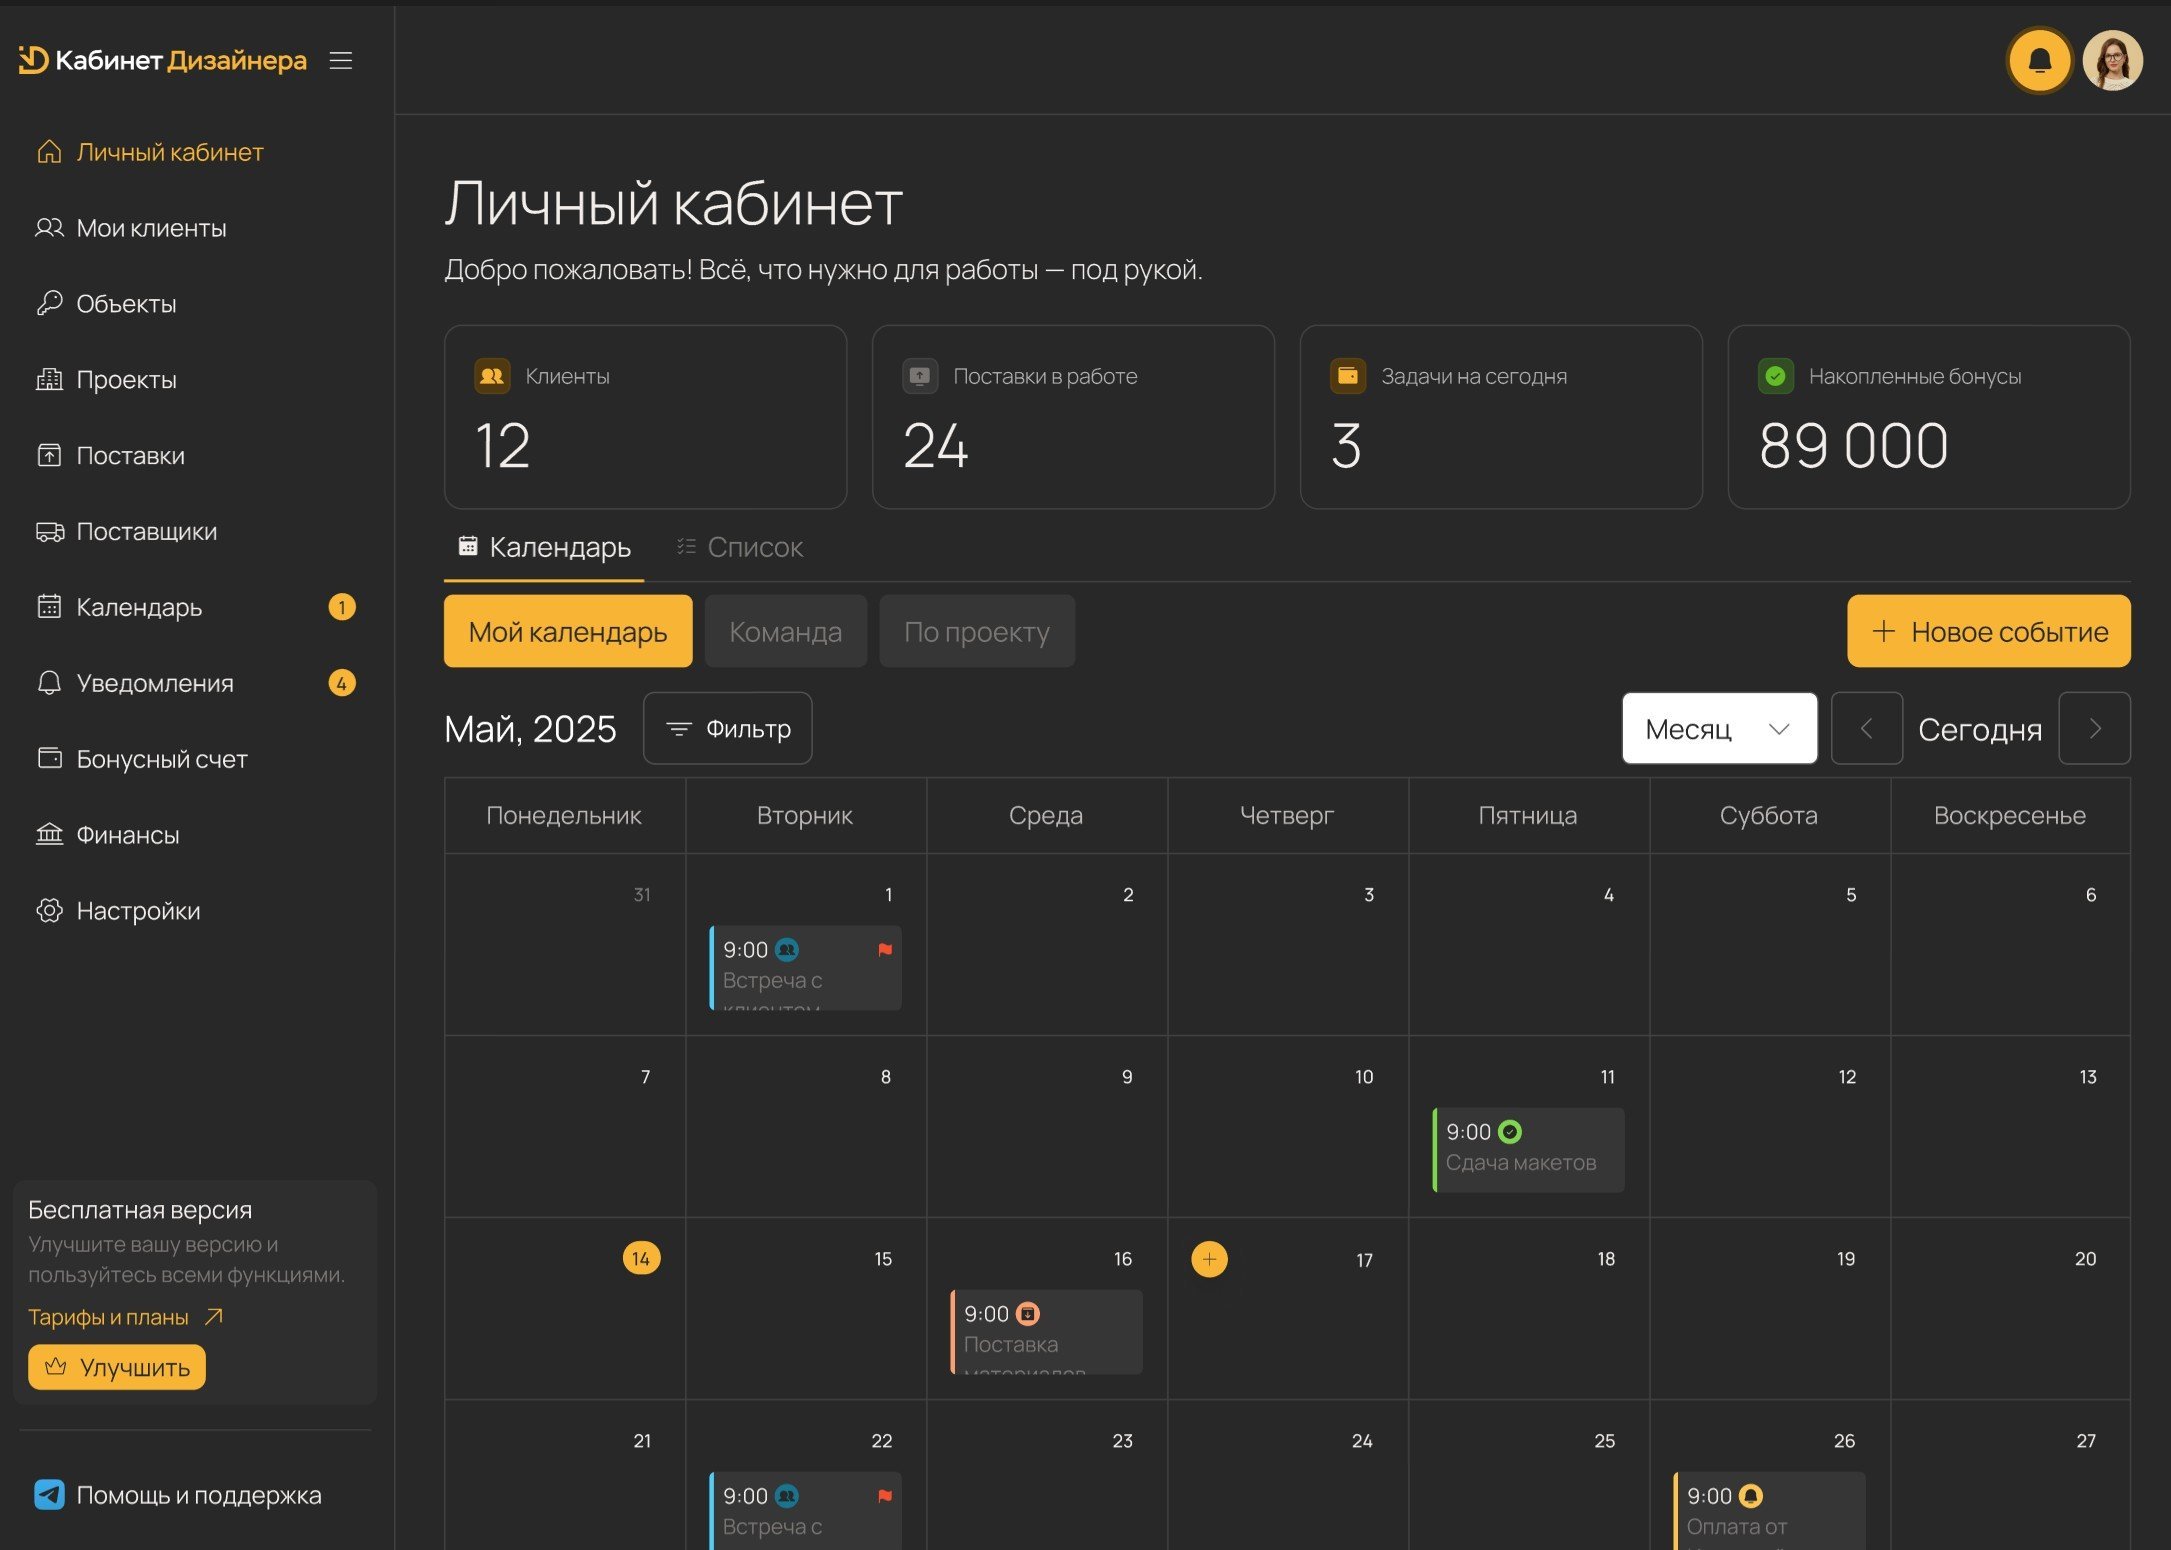Click the plus icon on day 17
The image size is (2171, 1550).
click(1209, 1259)
